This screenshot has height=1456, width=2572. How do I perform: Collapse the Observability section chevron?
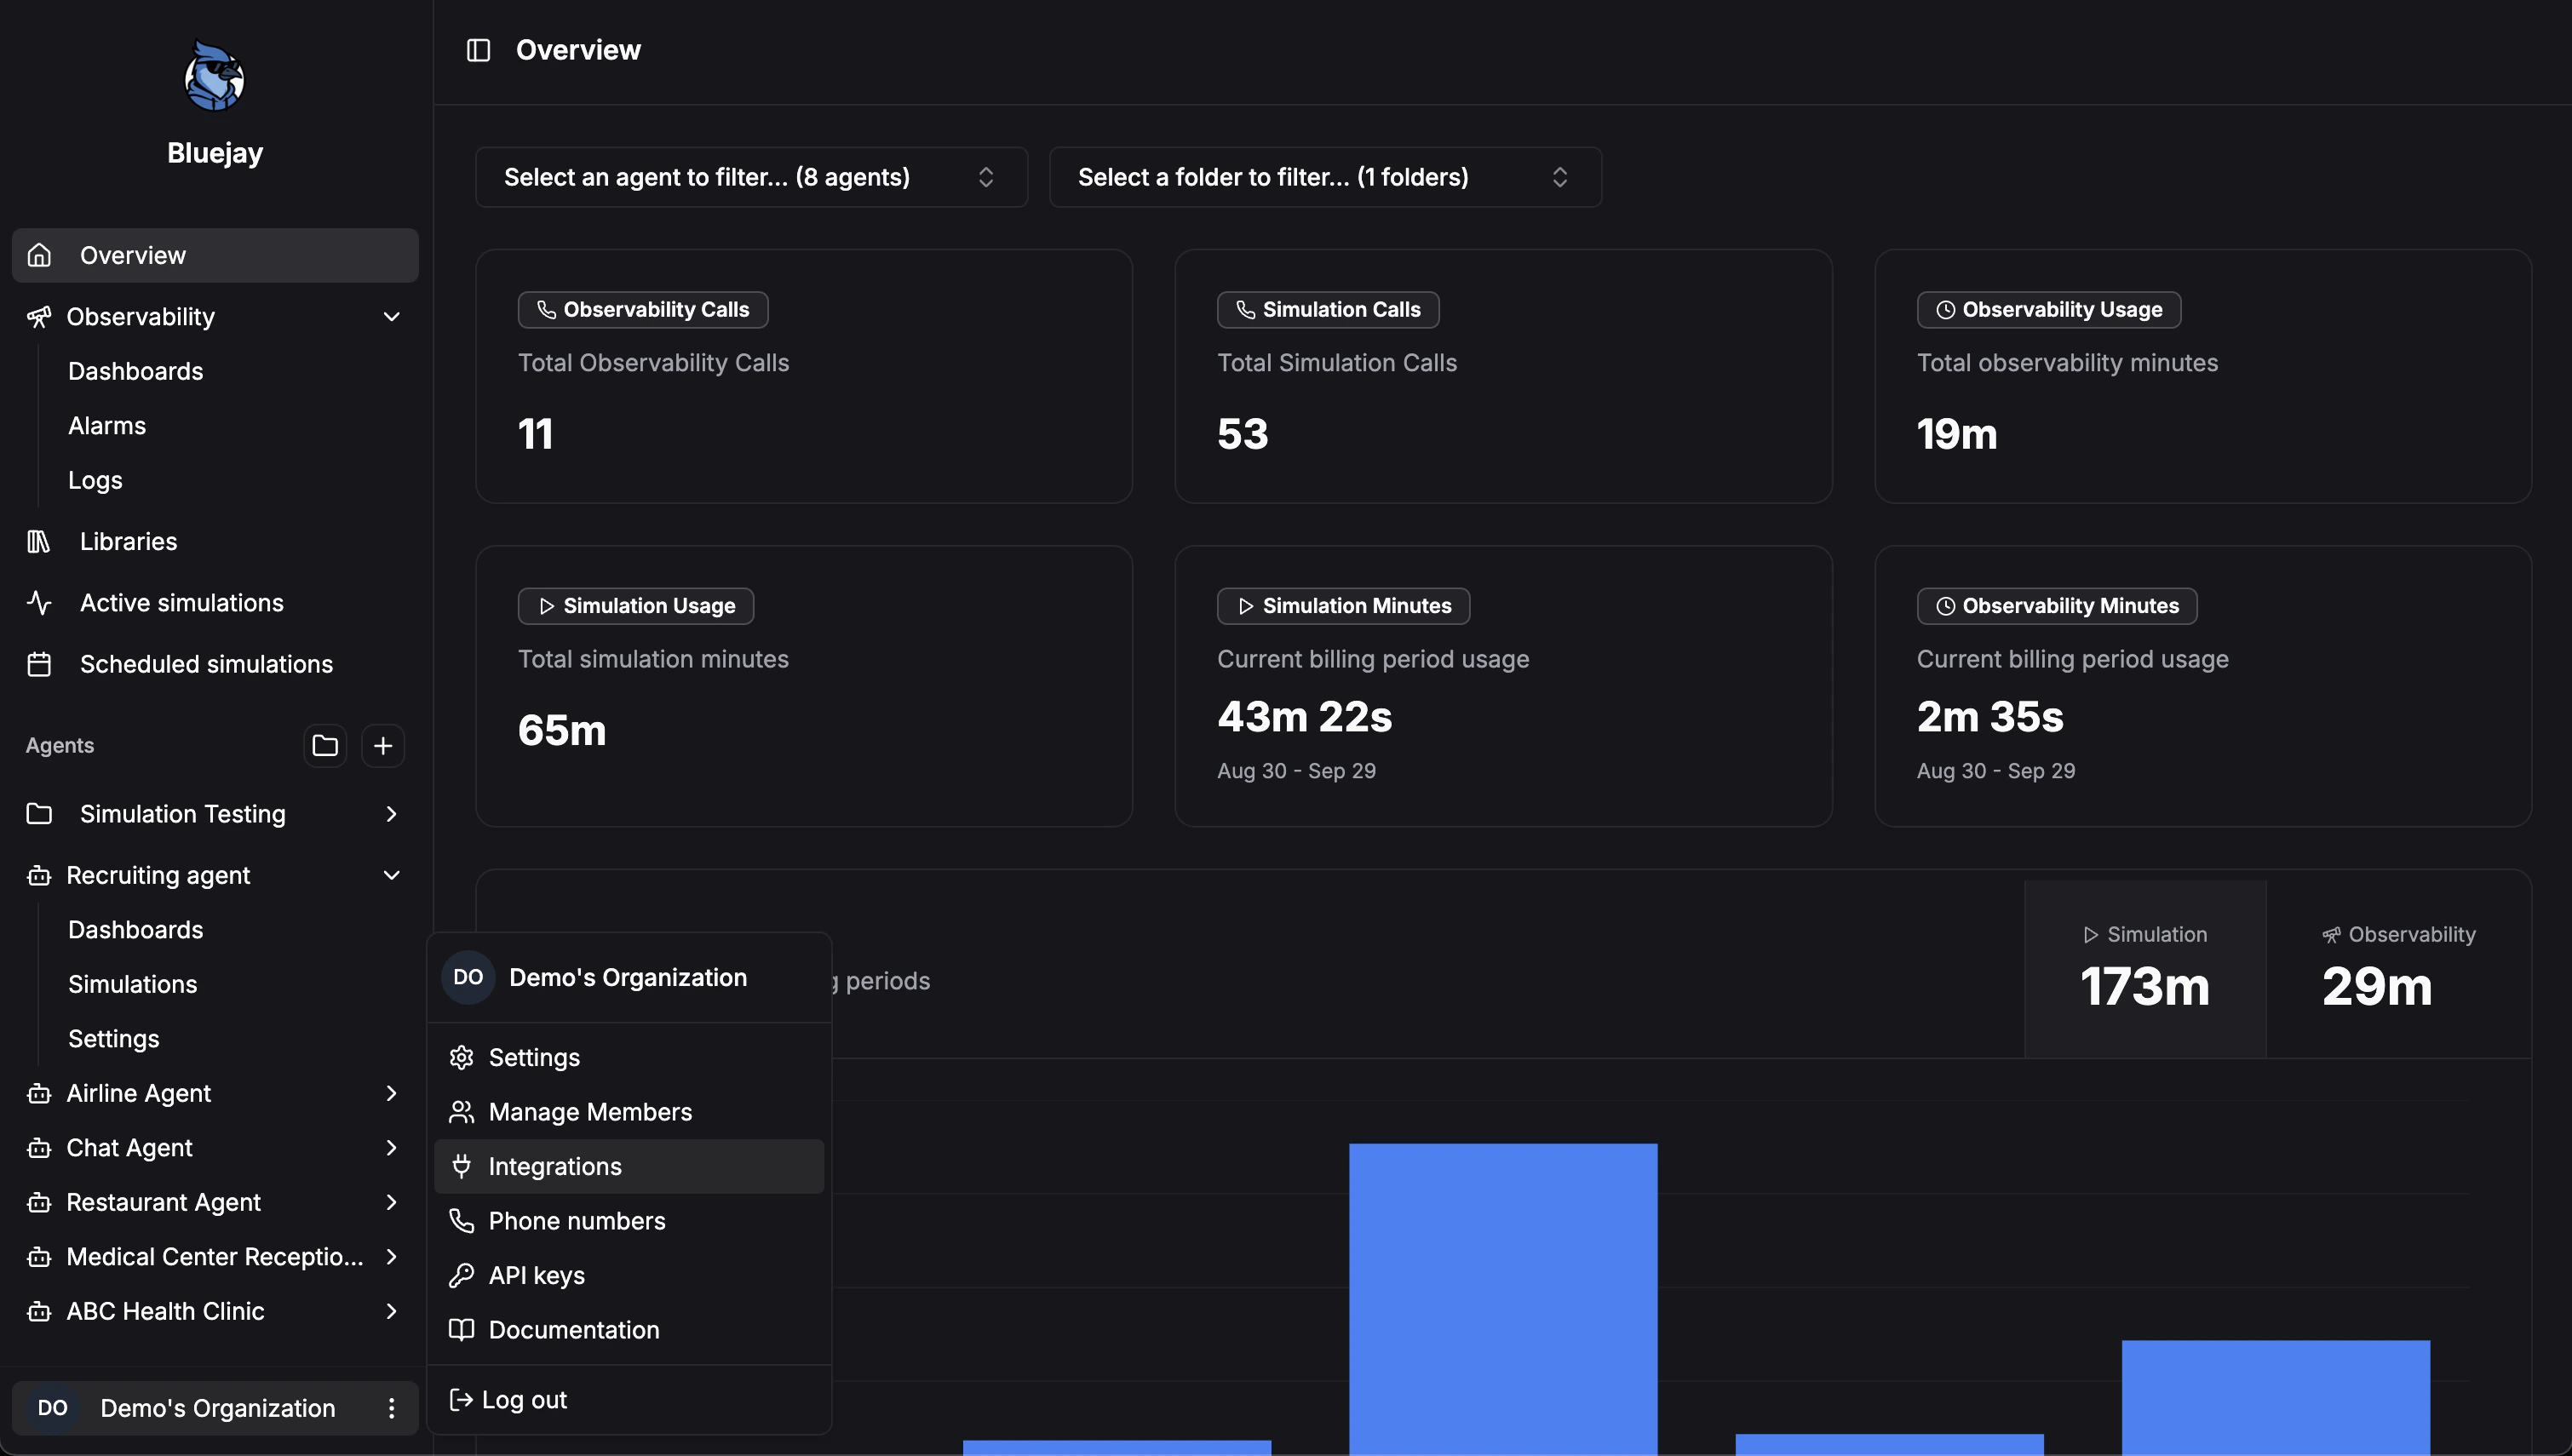coord(391,317)
